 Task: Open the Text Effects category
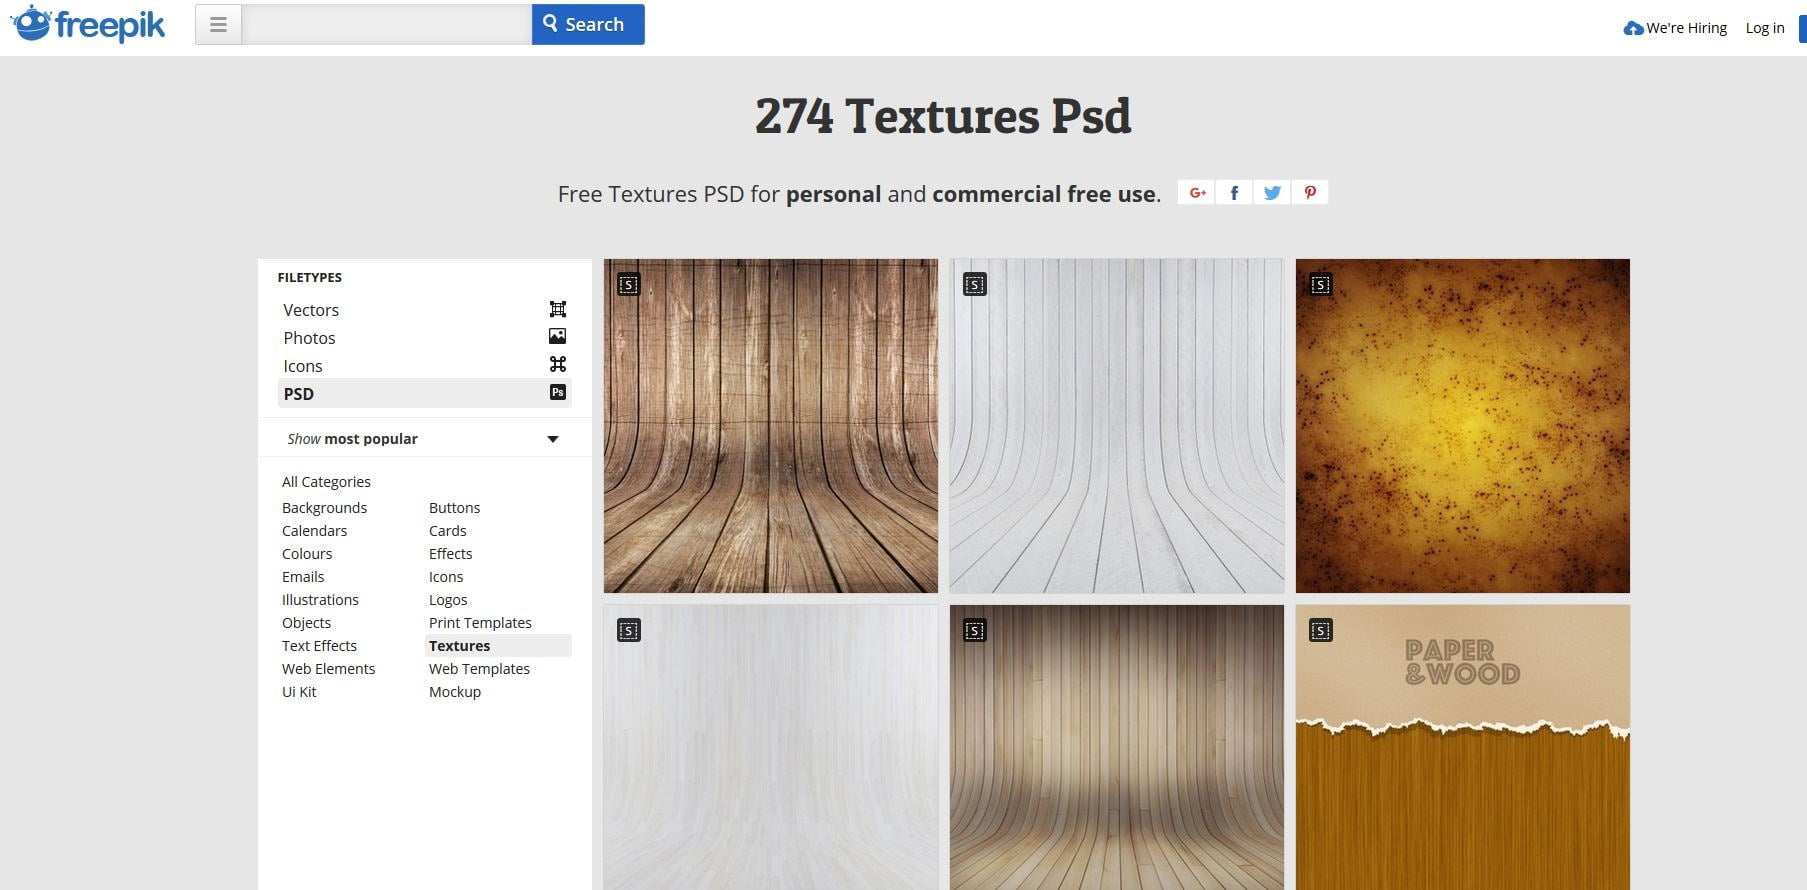pyautogui.click(x=319, y=646)
